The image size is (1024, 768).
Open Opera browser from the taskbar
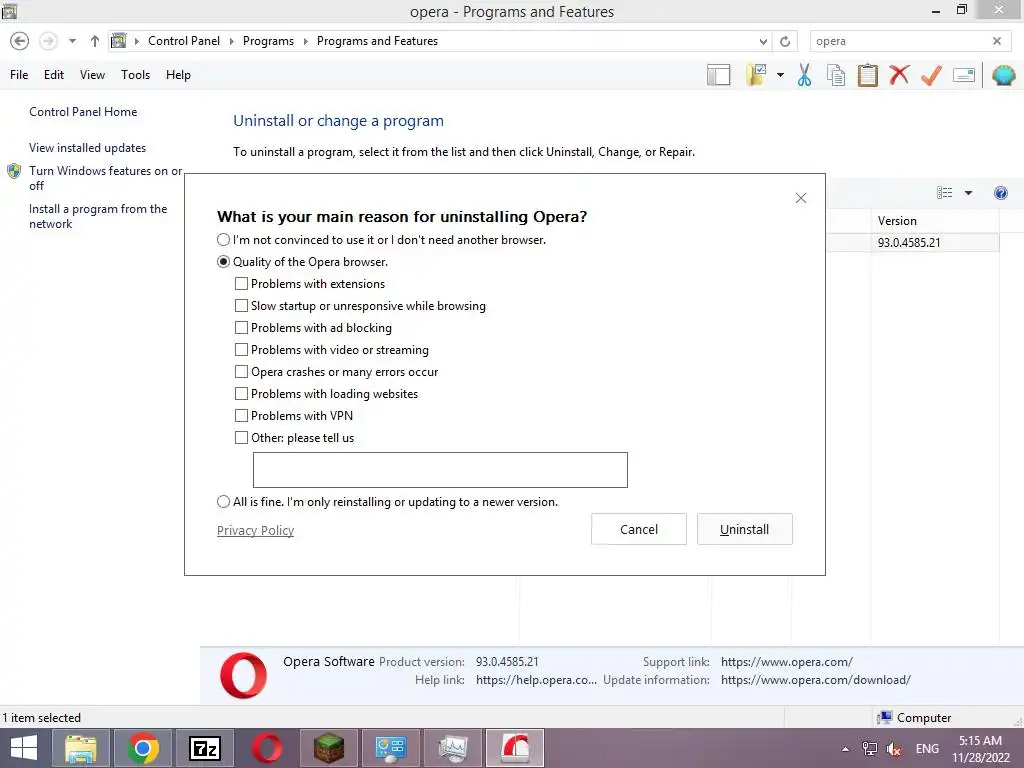pos(266,748)
